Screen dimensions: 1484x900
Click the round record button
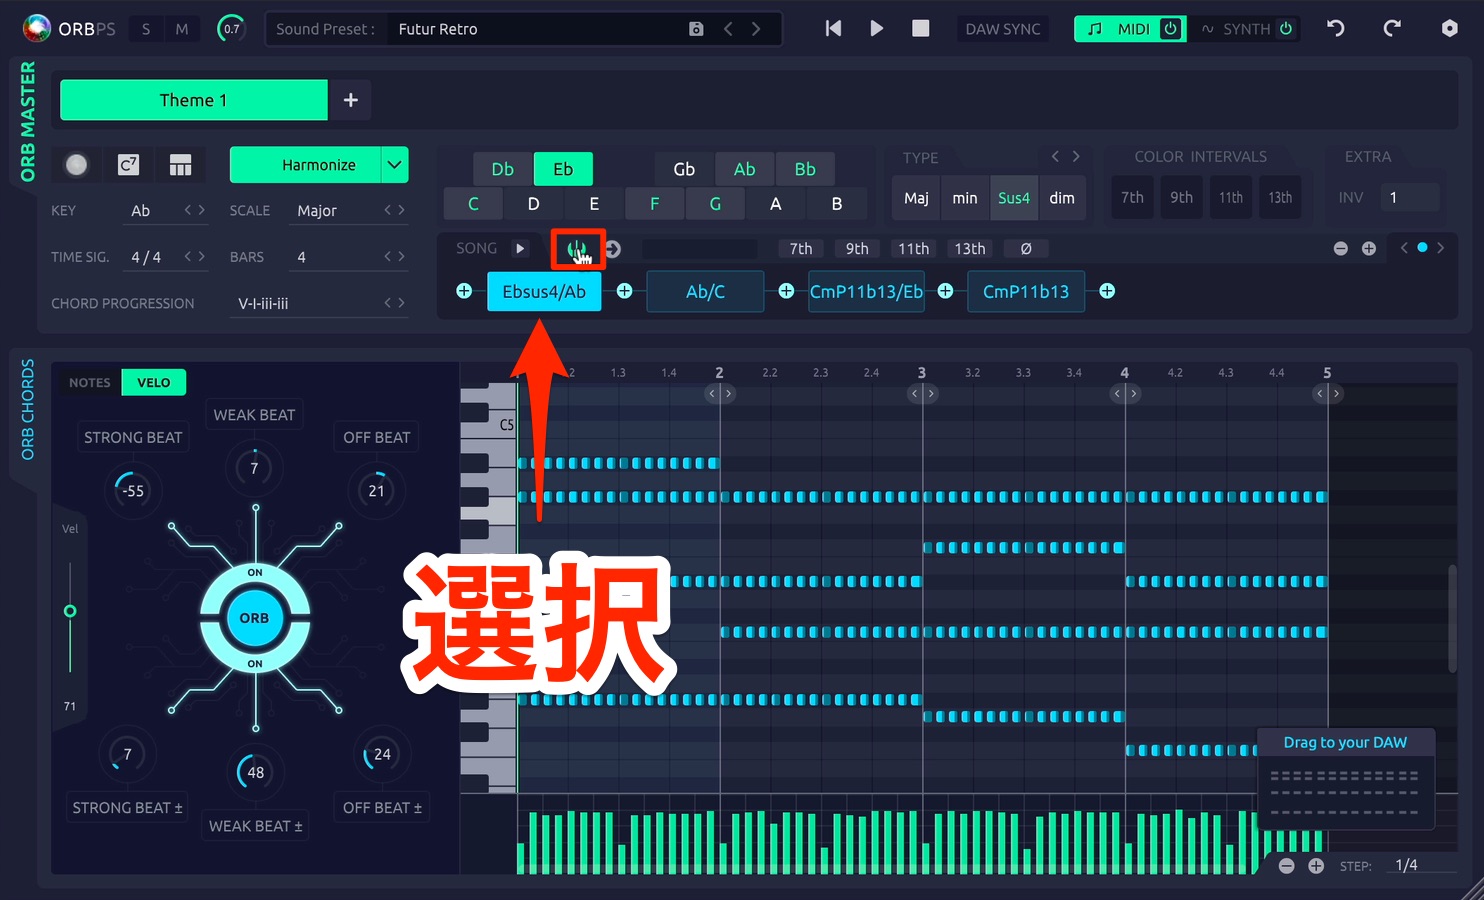coord(76,165)
